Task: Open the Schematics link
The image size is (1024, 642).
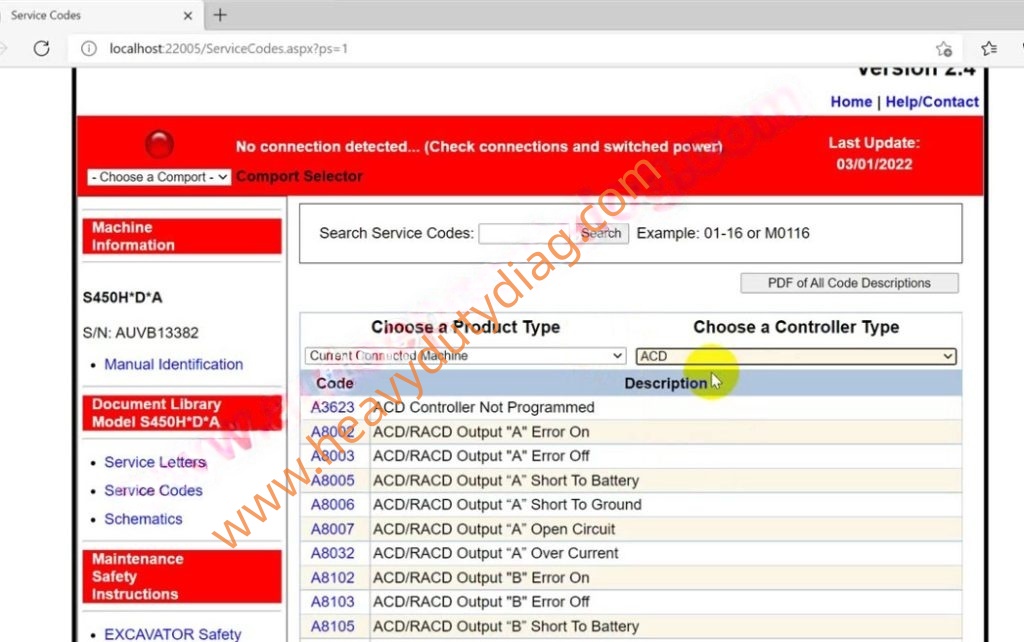Action: click(x=143, y=519)
